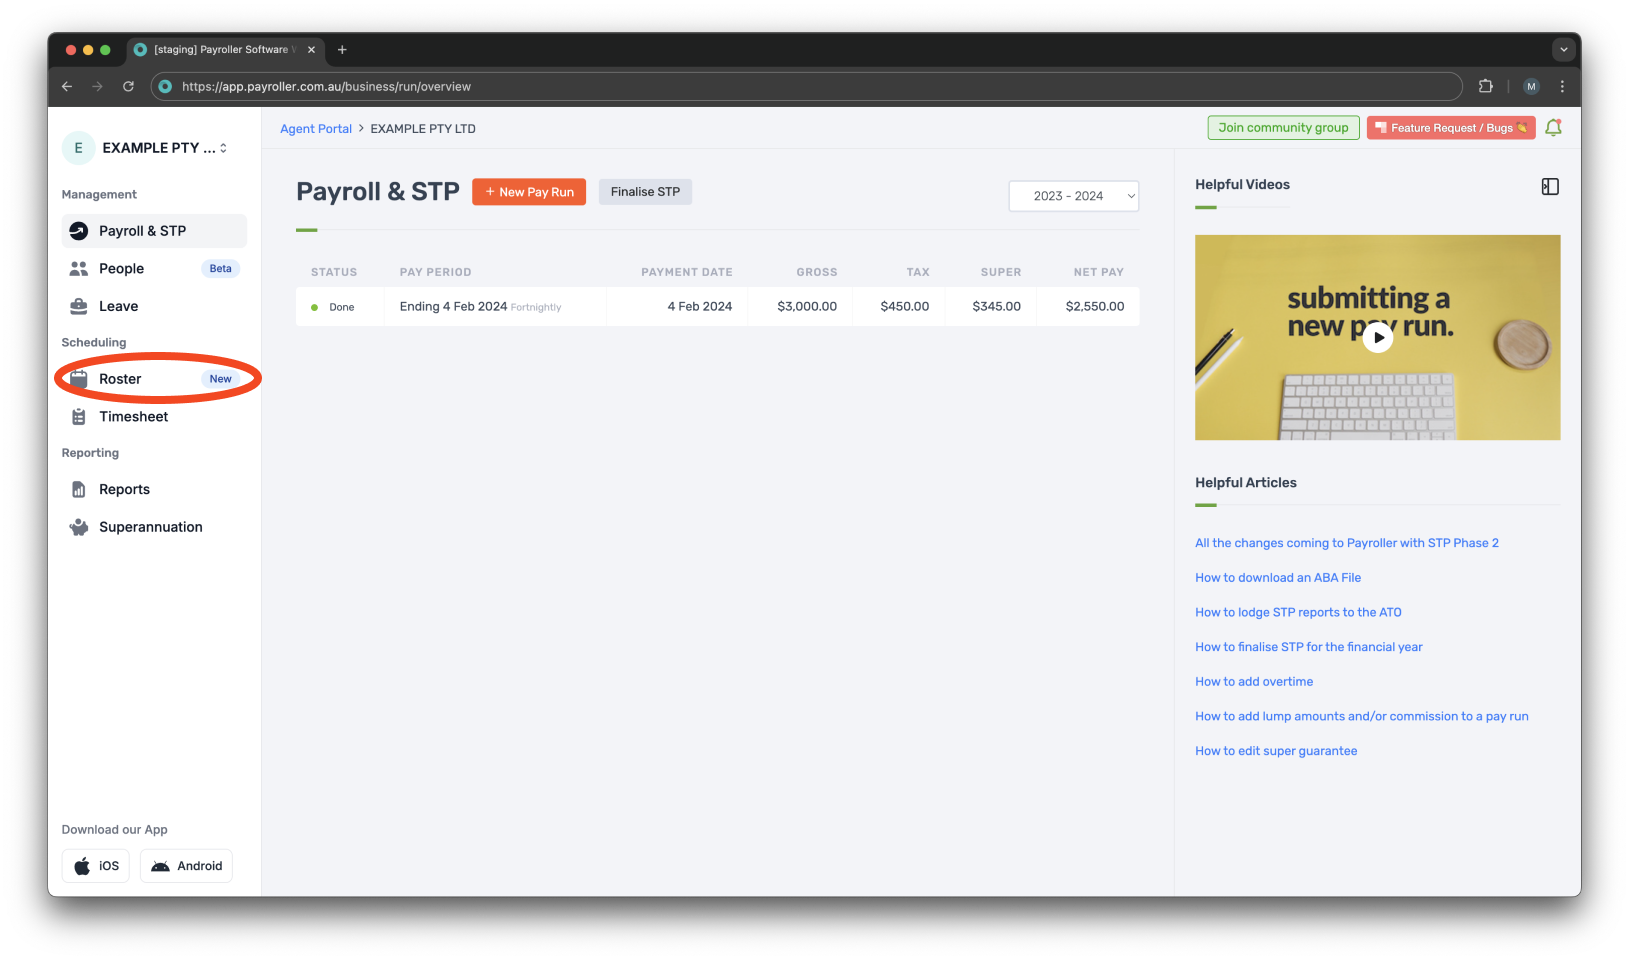Click the Android robot icon

pyautogui.click(x=160, y=867)
